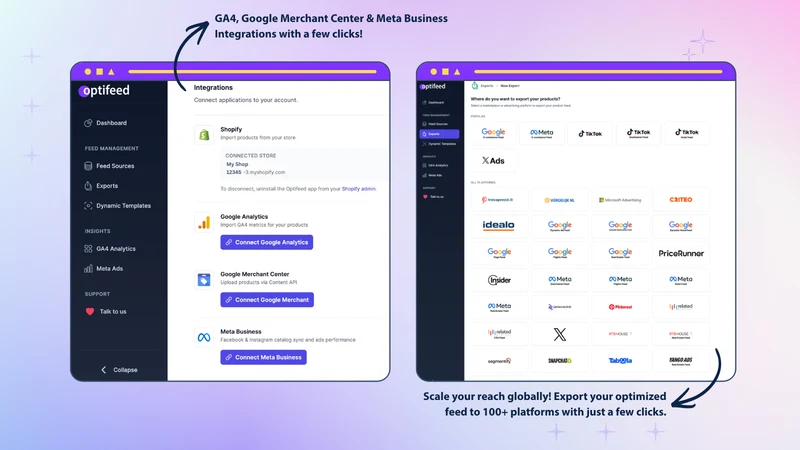Viewport: 800px width, 450px height.
Task: Select the trovaprezzi.it platform card
Action: click(x=499, y=200)
